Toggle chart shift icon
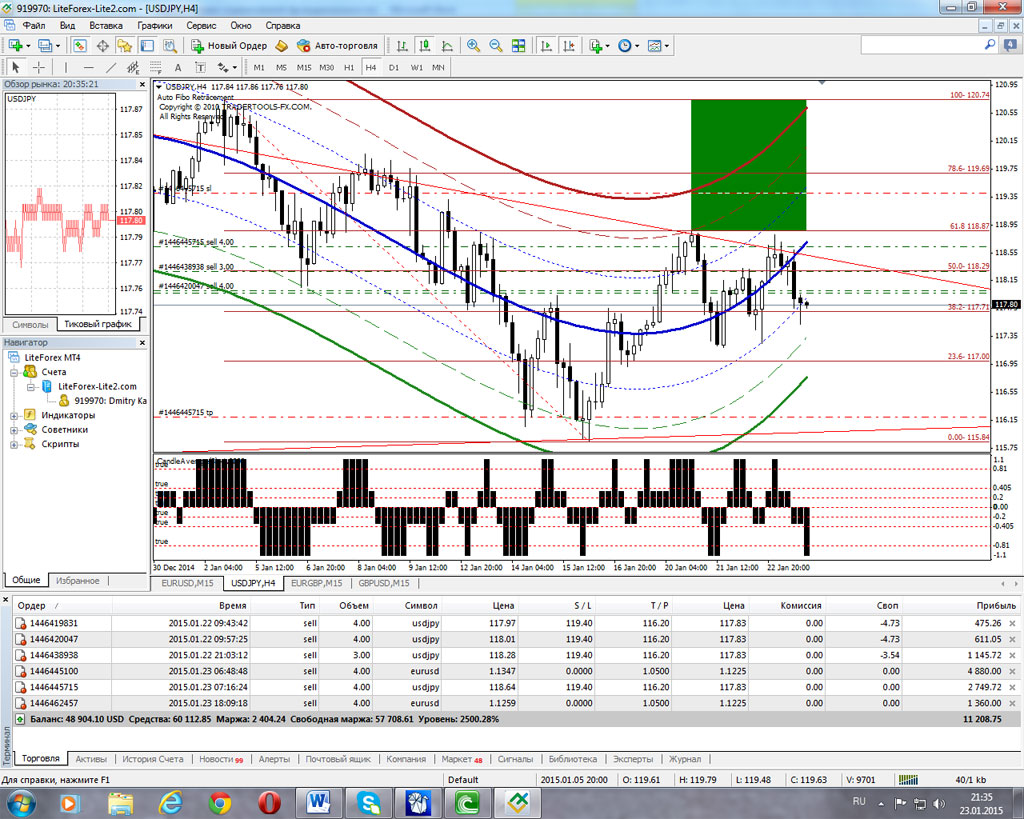The height and width of the screenshot is (819, 1024). pos(568,46)
